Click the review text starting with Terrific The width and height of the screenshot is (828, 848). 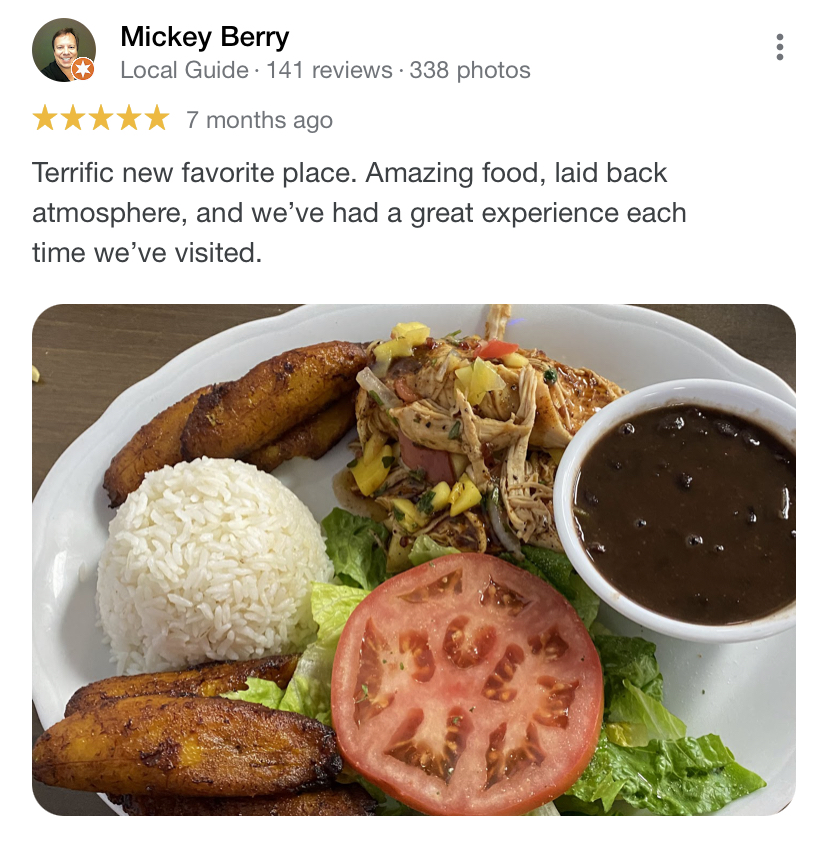[359, 213]
